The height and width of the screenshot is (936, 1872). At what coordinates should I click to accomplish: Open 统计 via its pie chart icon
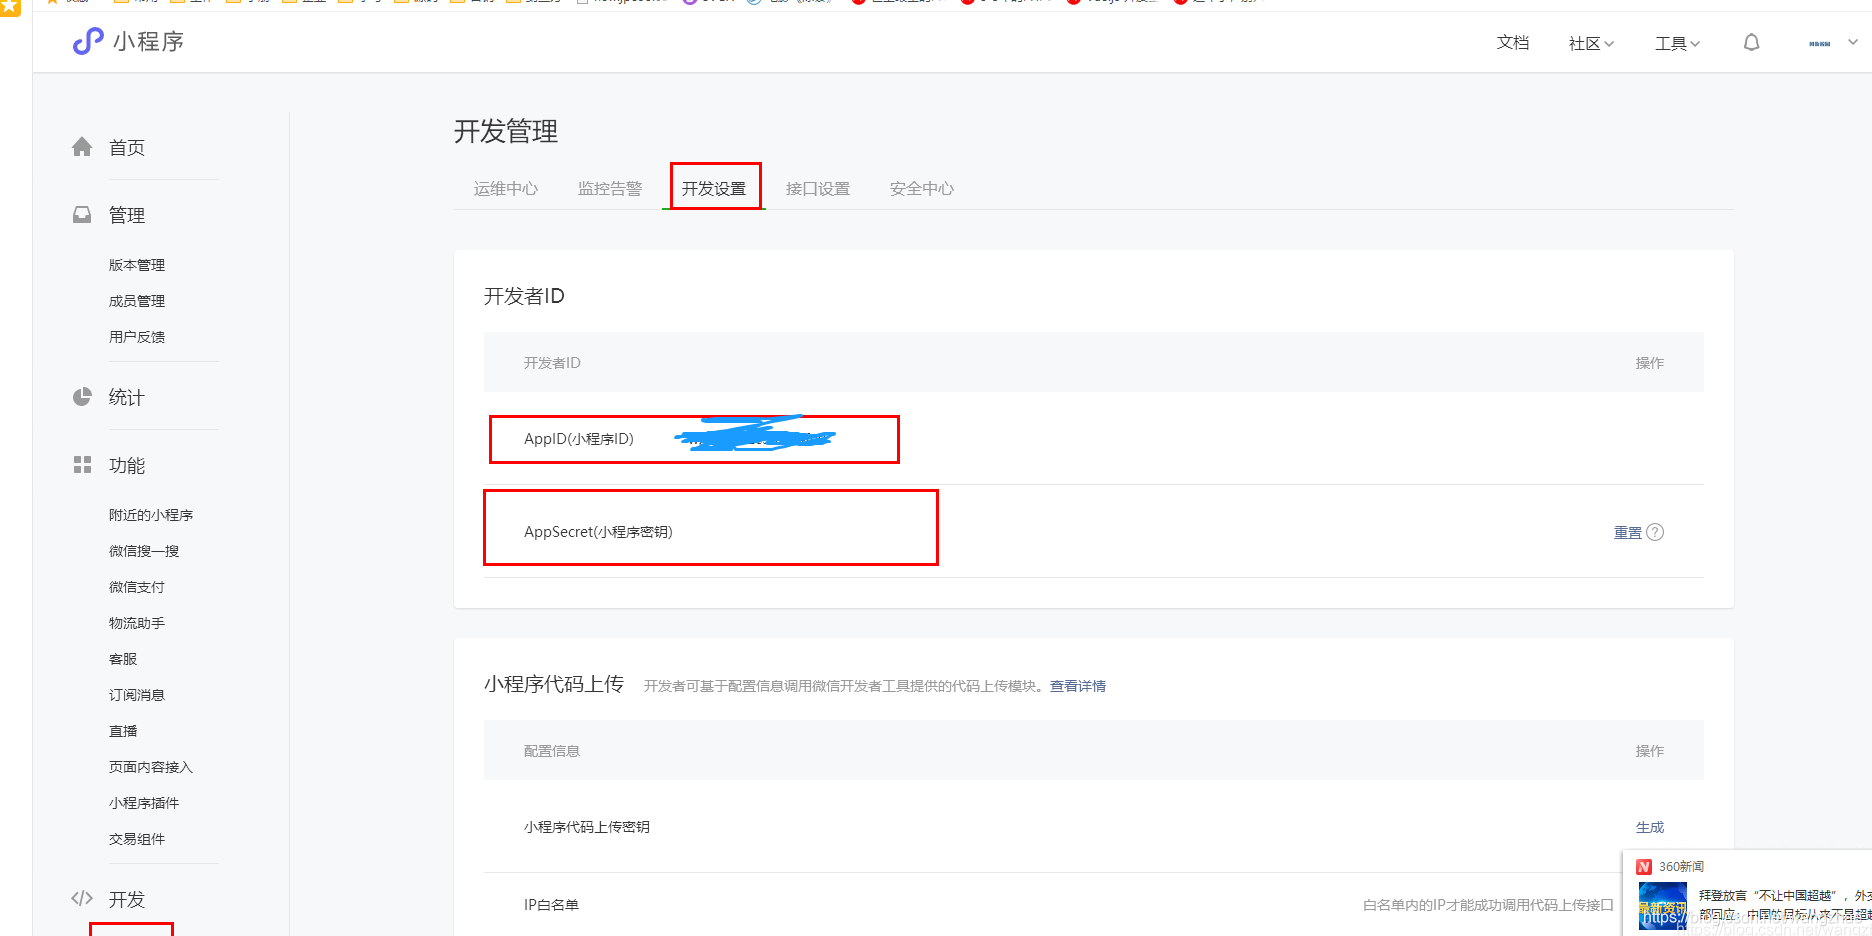(82, 396)
